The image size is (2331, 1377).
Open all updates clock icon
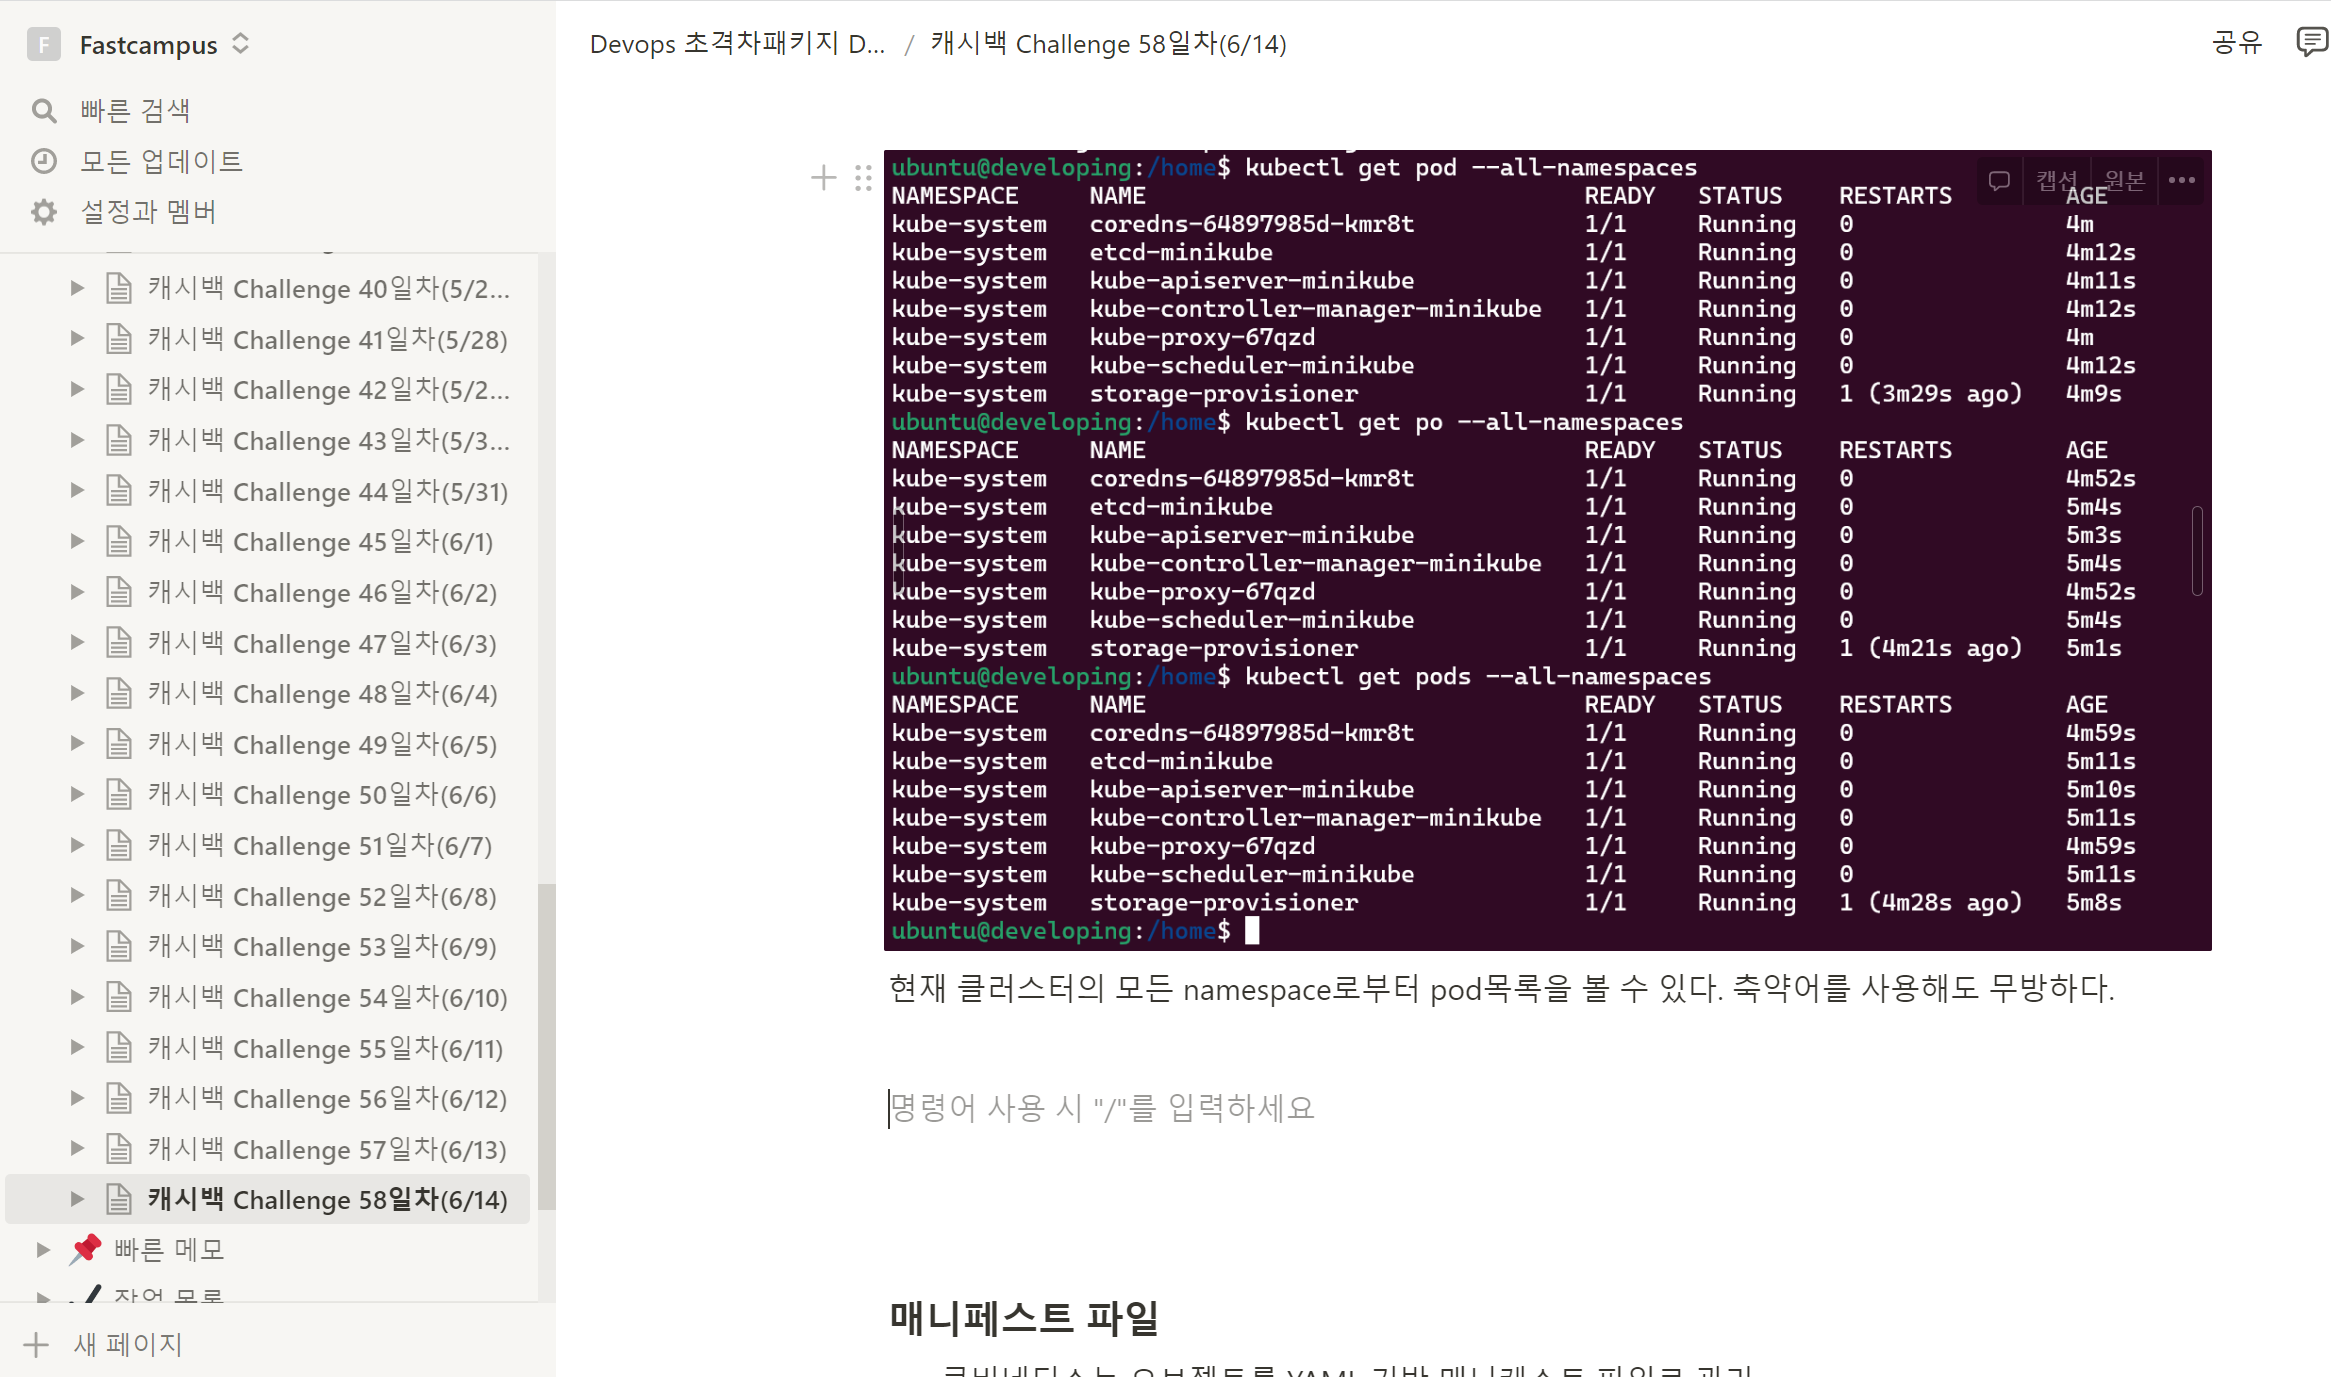(43, 161)
